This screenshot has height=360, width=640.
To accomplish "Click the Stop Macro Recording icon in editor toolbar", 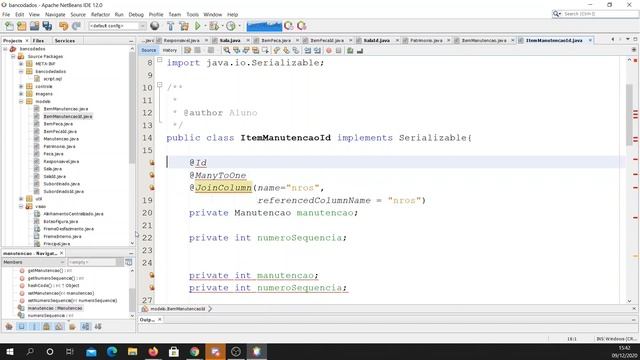I will click(x=338, y=51).
